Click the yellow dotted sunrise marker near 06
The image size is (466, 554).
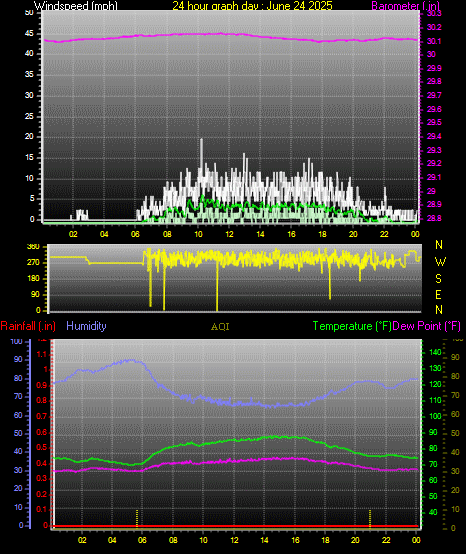[x=137, y=518]
